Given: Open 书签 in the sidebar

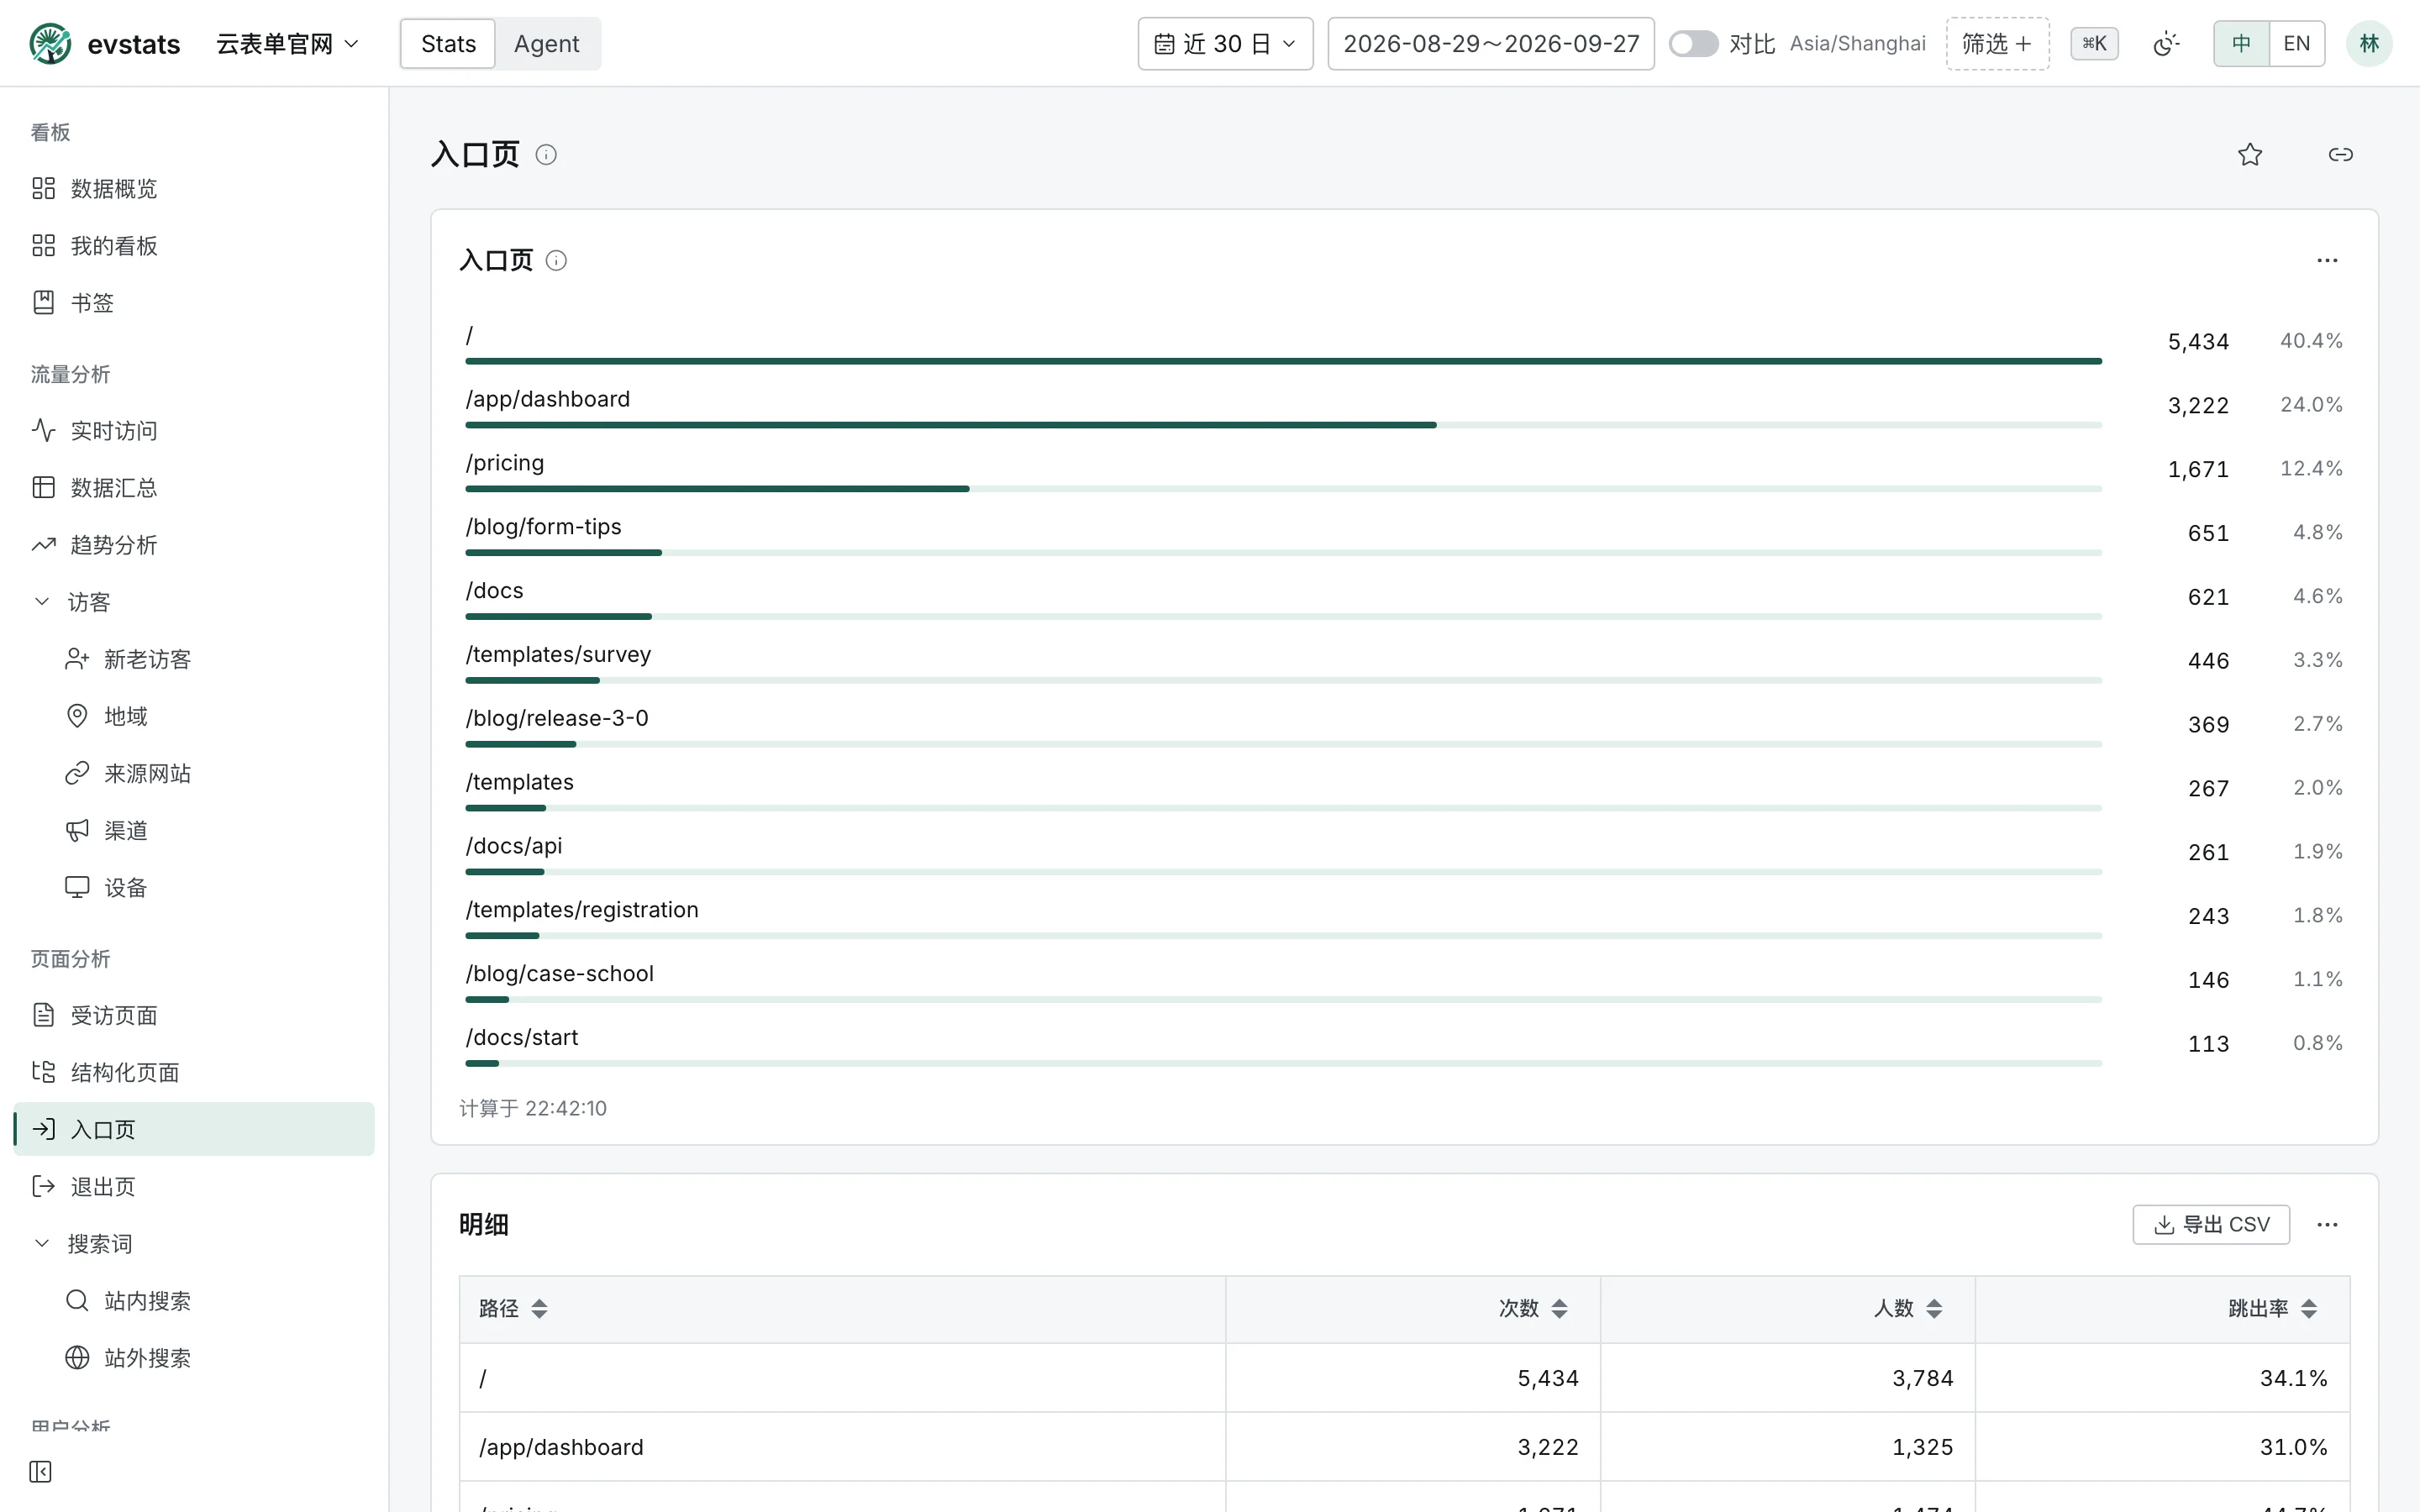Looking at the screenshot, I should coord(194,303).
